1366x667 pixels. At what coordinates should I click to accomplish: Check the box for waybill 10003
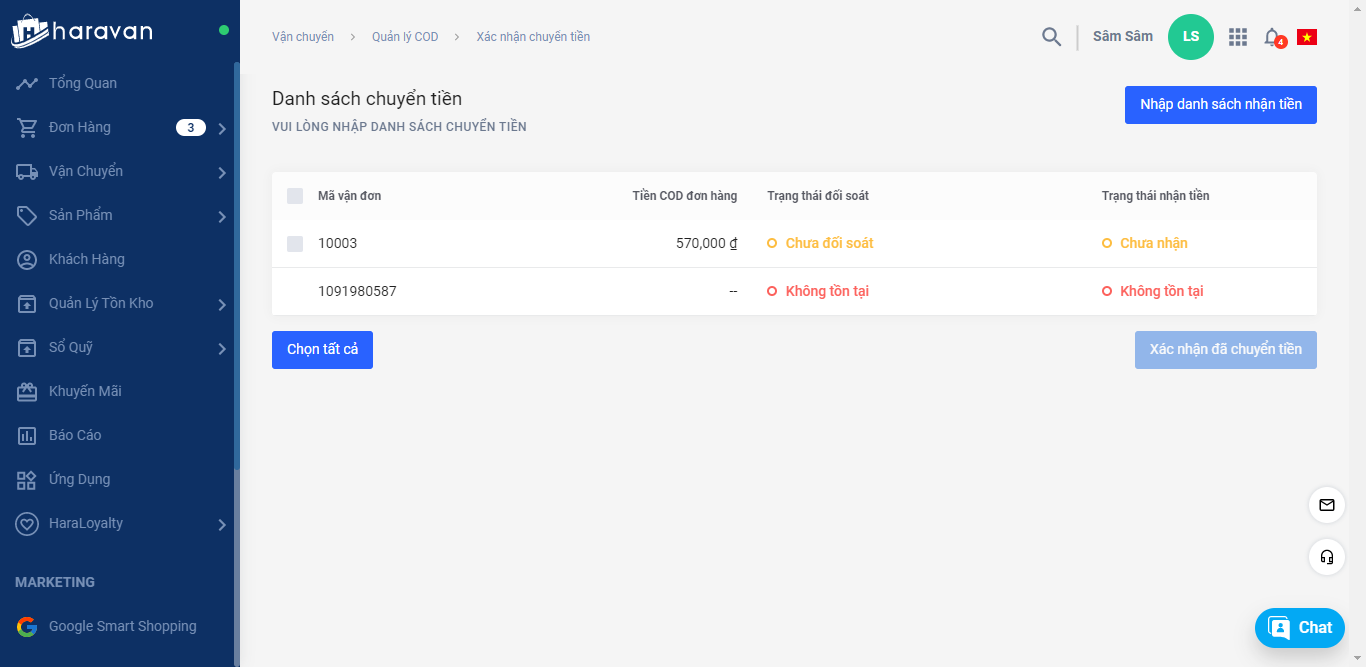295,244
